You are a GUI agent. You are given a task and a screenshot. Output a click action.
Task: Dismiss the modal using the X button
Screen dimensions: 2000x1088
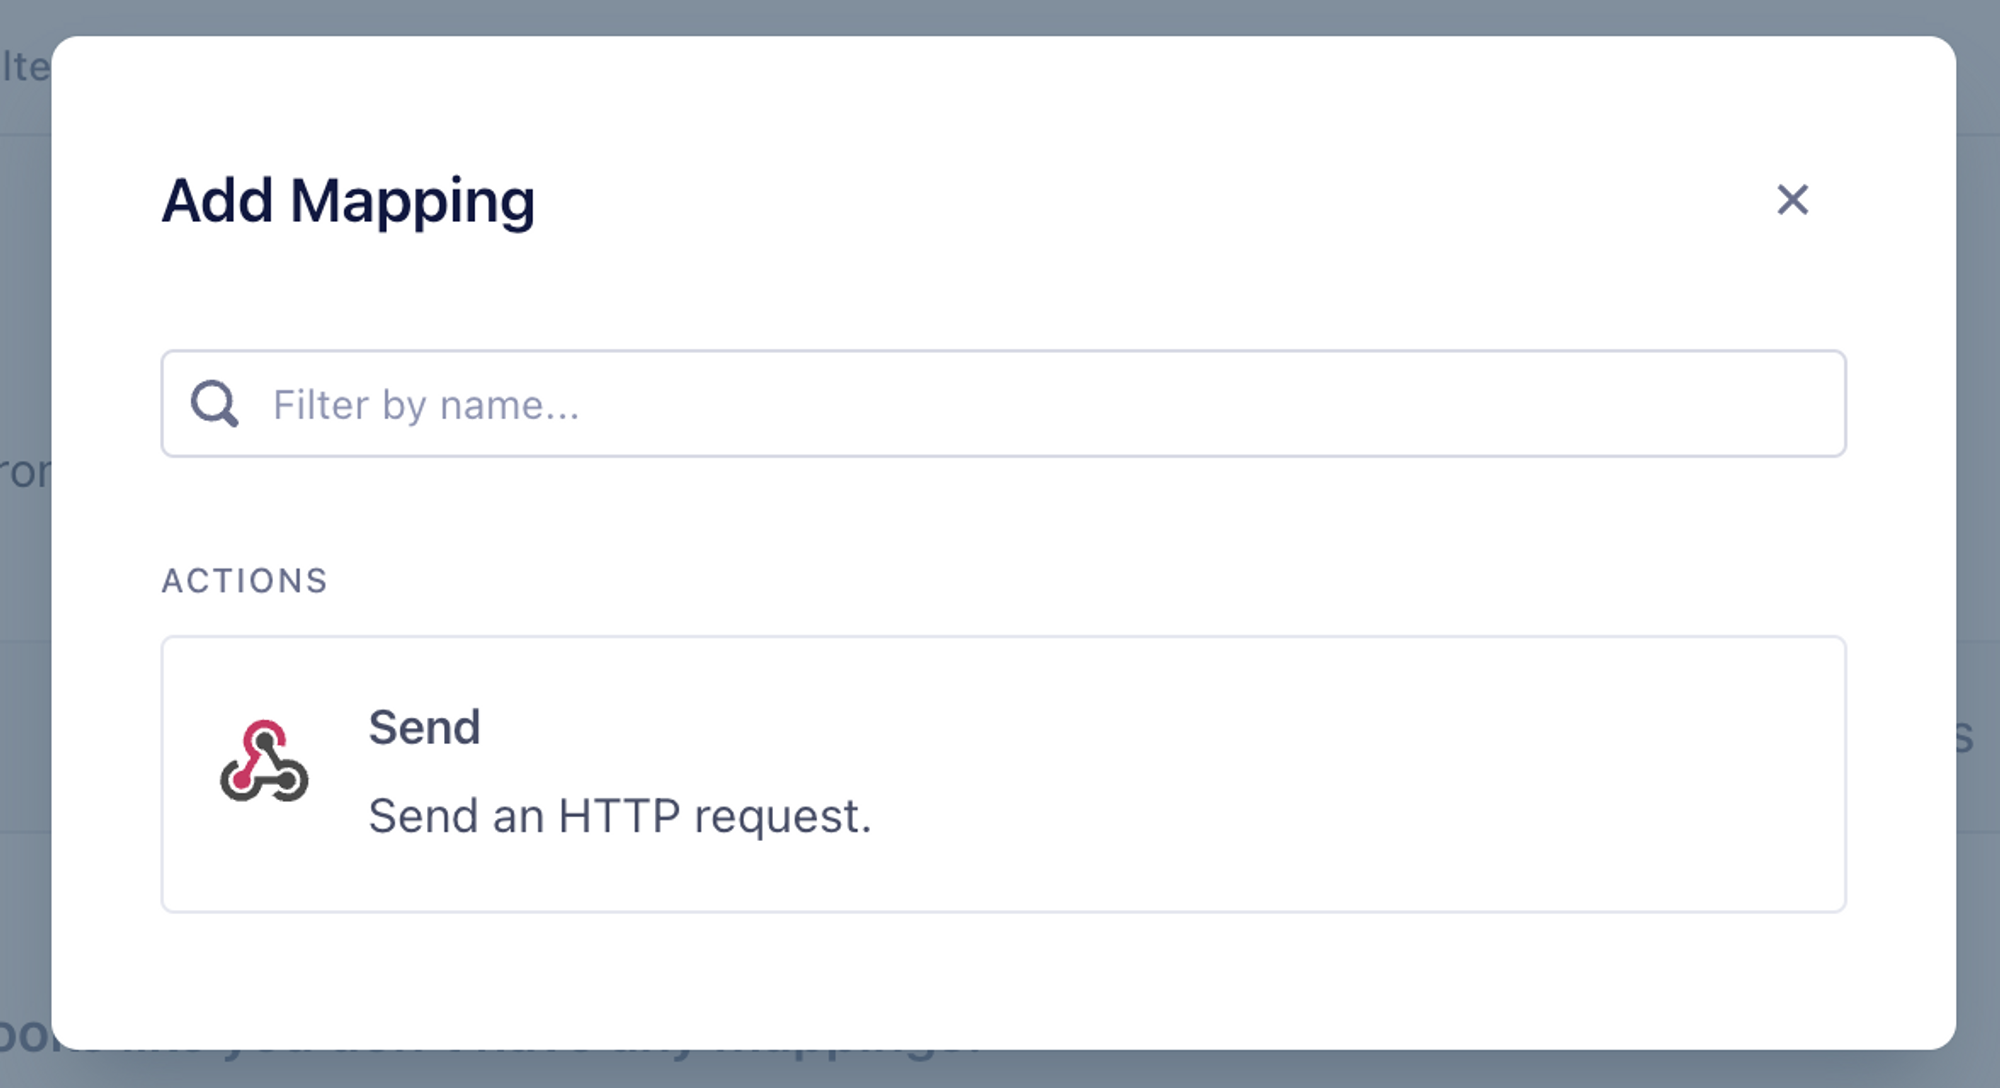tap(1793, 200)
